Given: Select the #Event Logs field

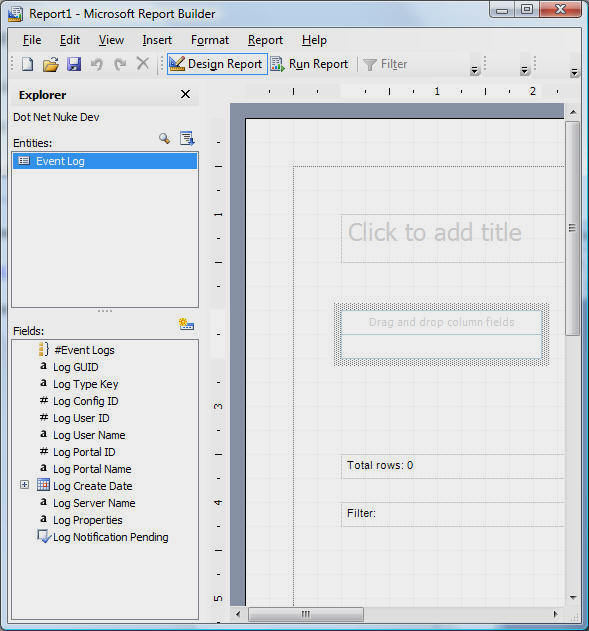Looking at the screenshot, I should (x=84, y=350).
